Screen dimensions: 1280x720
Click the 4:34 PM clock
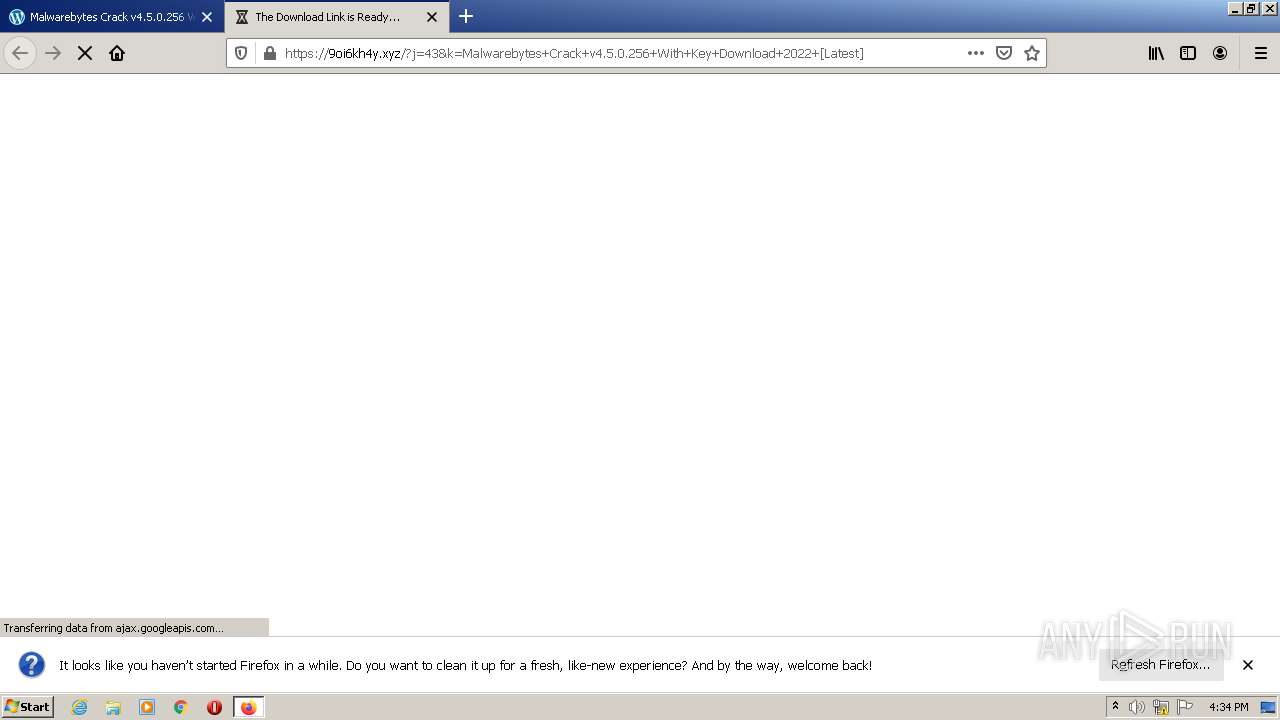(x=1228, y=707)
